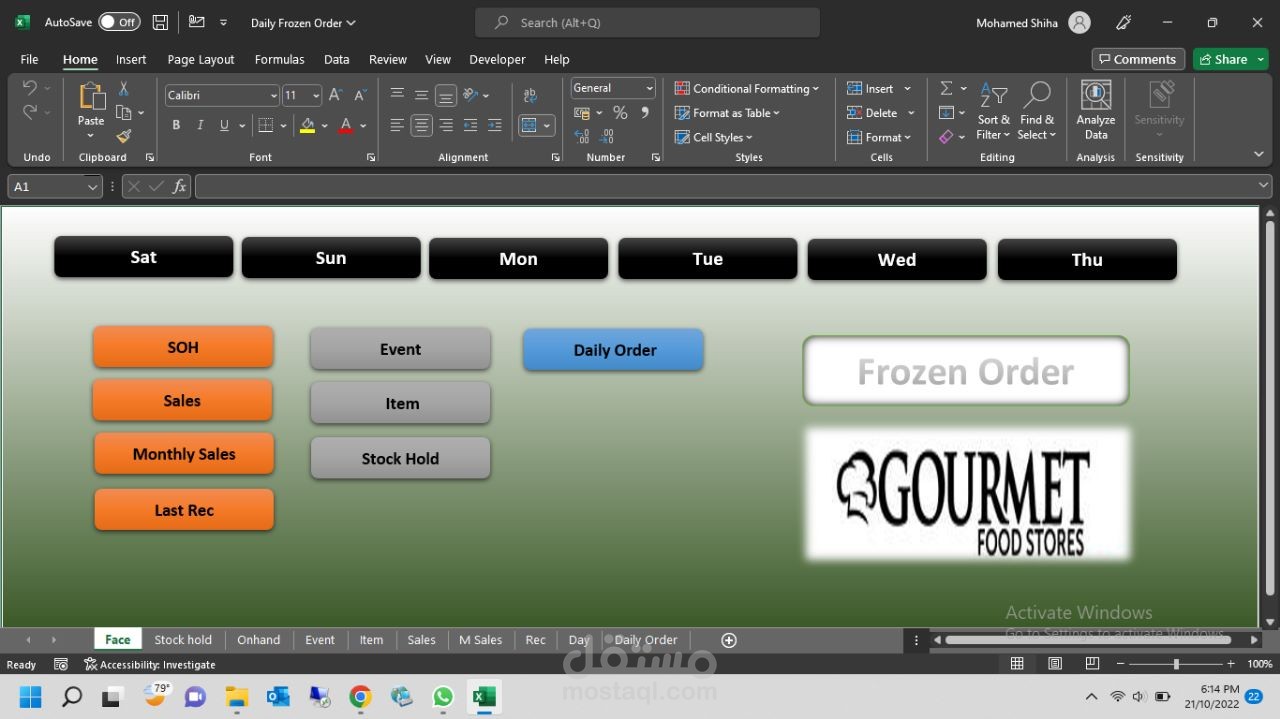Screen dimensions: 1280x719
Task: Apply the yellow Fill Color swatch
Action: (307, 125)
